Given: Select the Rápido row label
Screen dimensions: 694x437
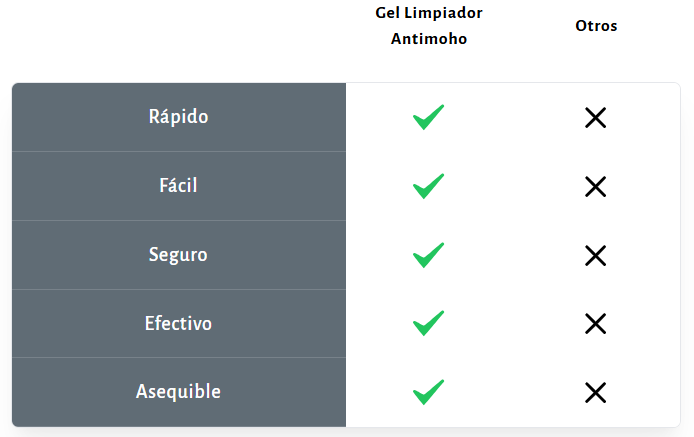Looking at the screenshot, I should click(178, 116).
